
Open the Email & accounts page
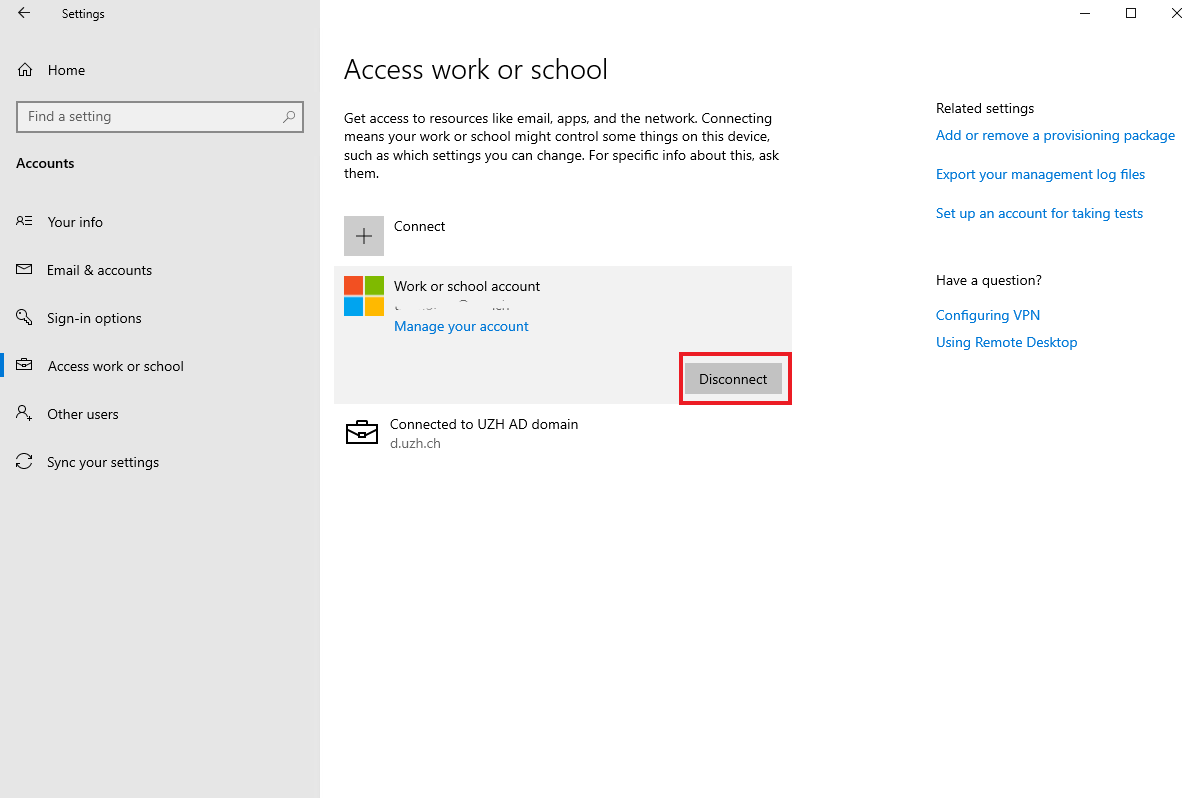click(x=99, y=270)
